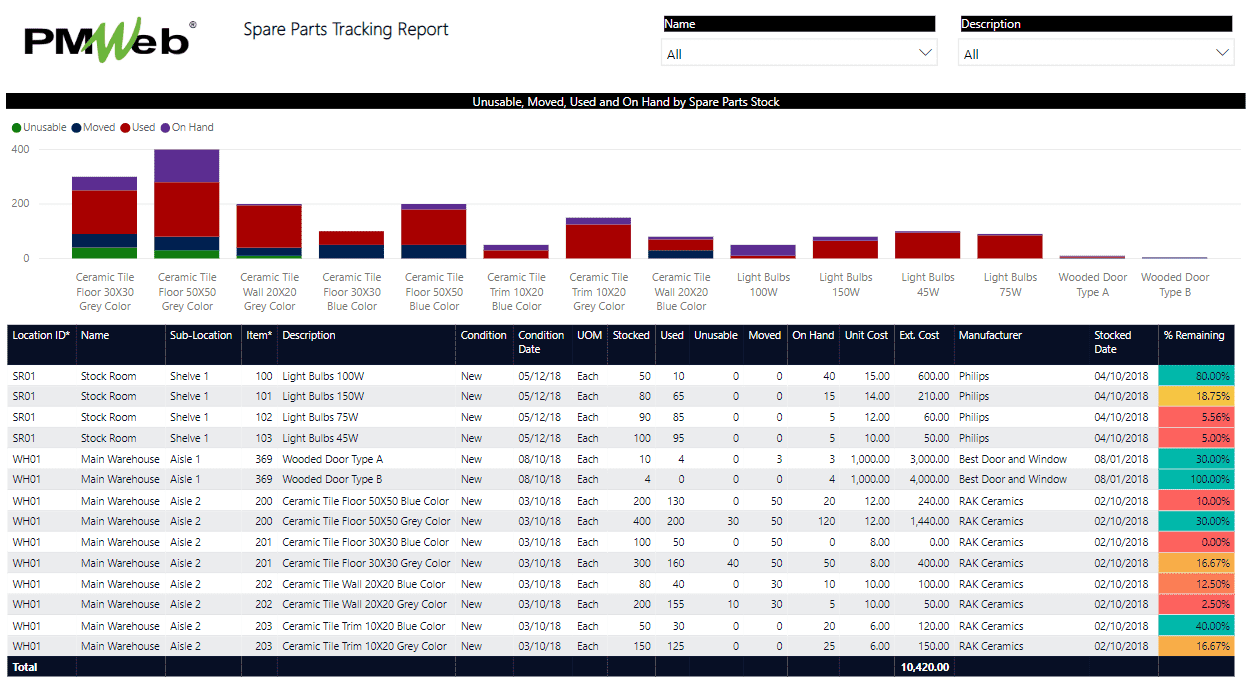Click the Stocked Date column header
This screenshot has width=1256, height=696.
pyautogui.click(x=1112, y=342)
